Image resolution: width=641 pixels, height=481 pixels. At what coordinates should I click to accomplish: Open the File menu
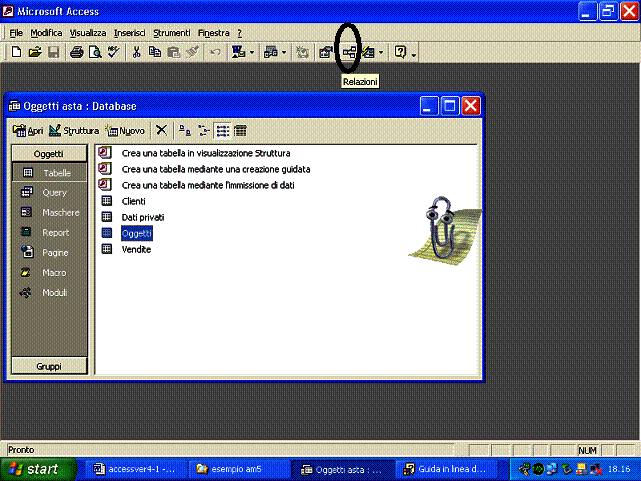16,33
